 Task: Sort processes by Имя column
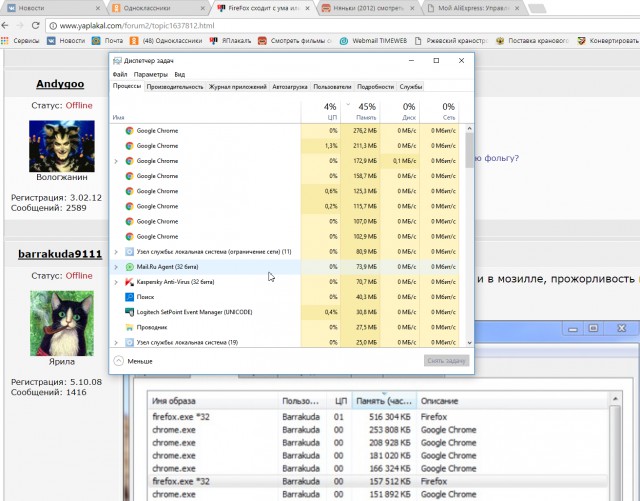205,111
